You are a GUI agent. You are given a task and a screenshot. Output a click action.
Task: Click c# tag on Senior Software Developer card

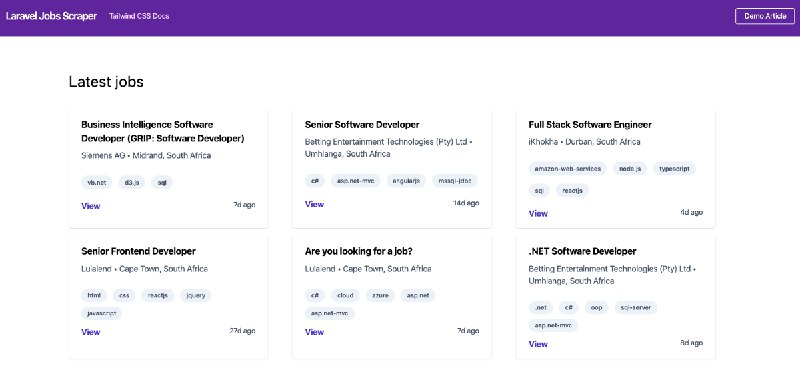click(315, 181)
